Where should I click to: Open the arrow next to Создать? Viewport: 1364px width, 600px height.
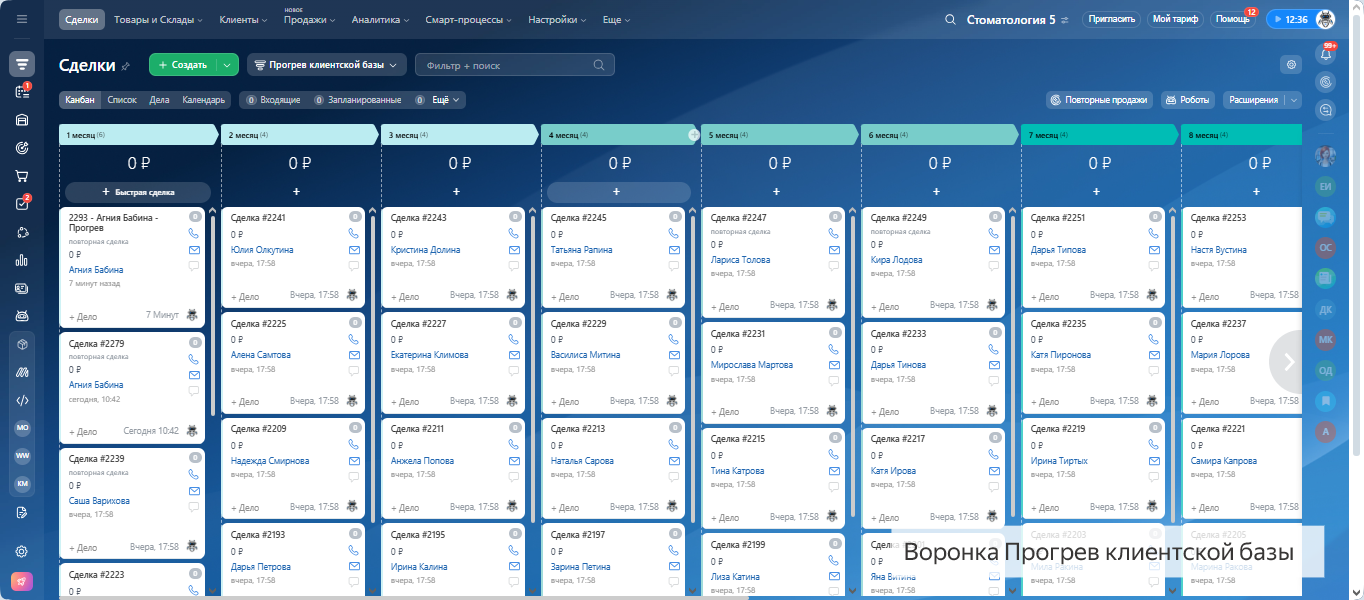pos(228,65)
